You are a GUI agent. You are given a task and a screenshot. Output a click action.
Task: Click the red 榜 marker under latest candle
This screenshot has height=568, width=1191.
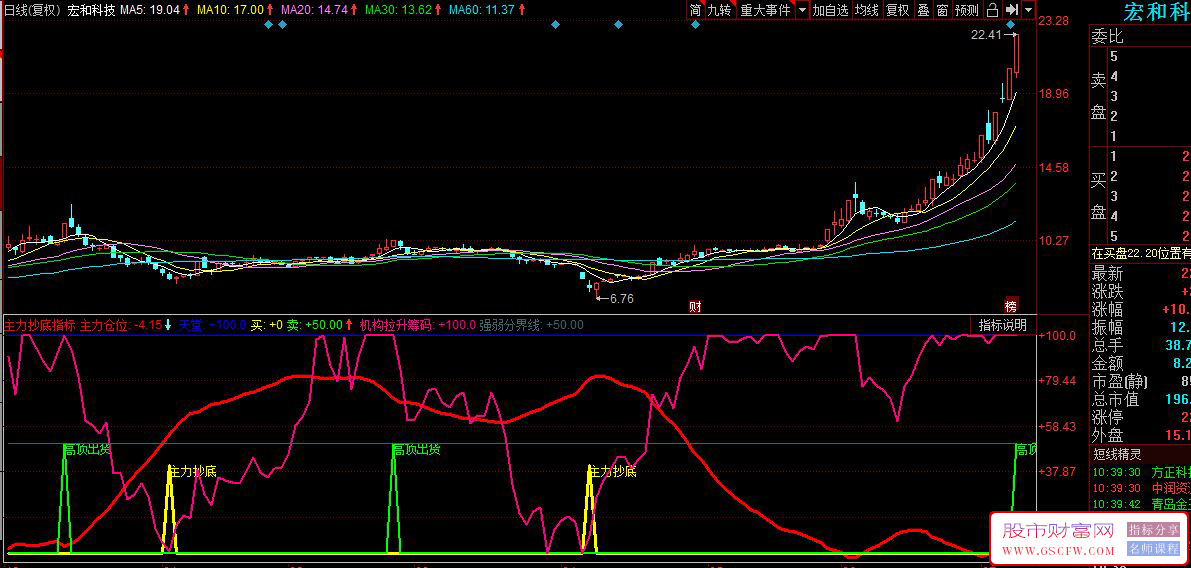pos(1010,305)
